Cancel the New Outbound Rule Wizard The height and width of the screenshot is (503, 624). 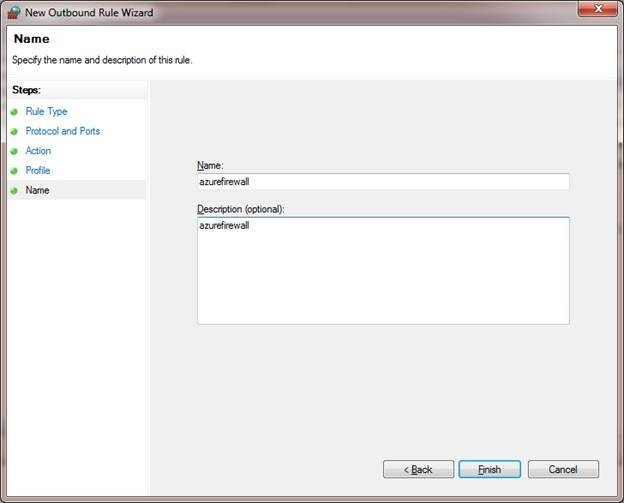(563, 469)
